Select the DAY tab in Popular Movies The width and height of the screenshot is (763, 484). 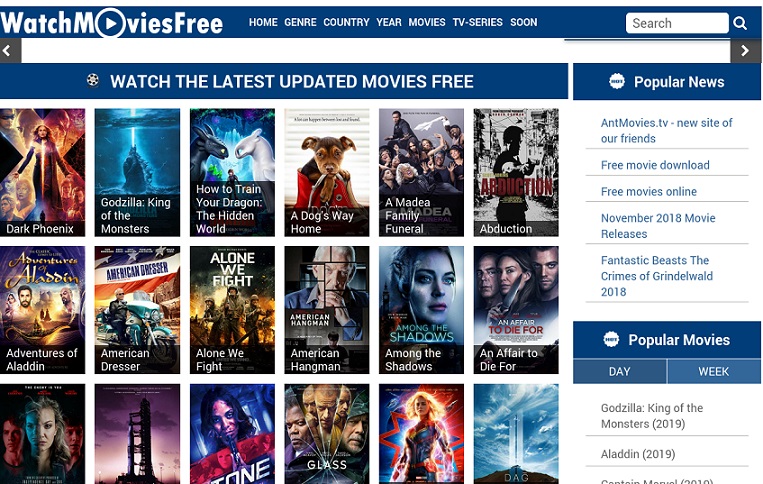pyautogui.click(x=619, y=372)
